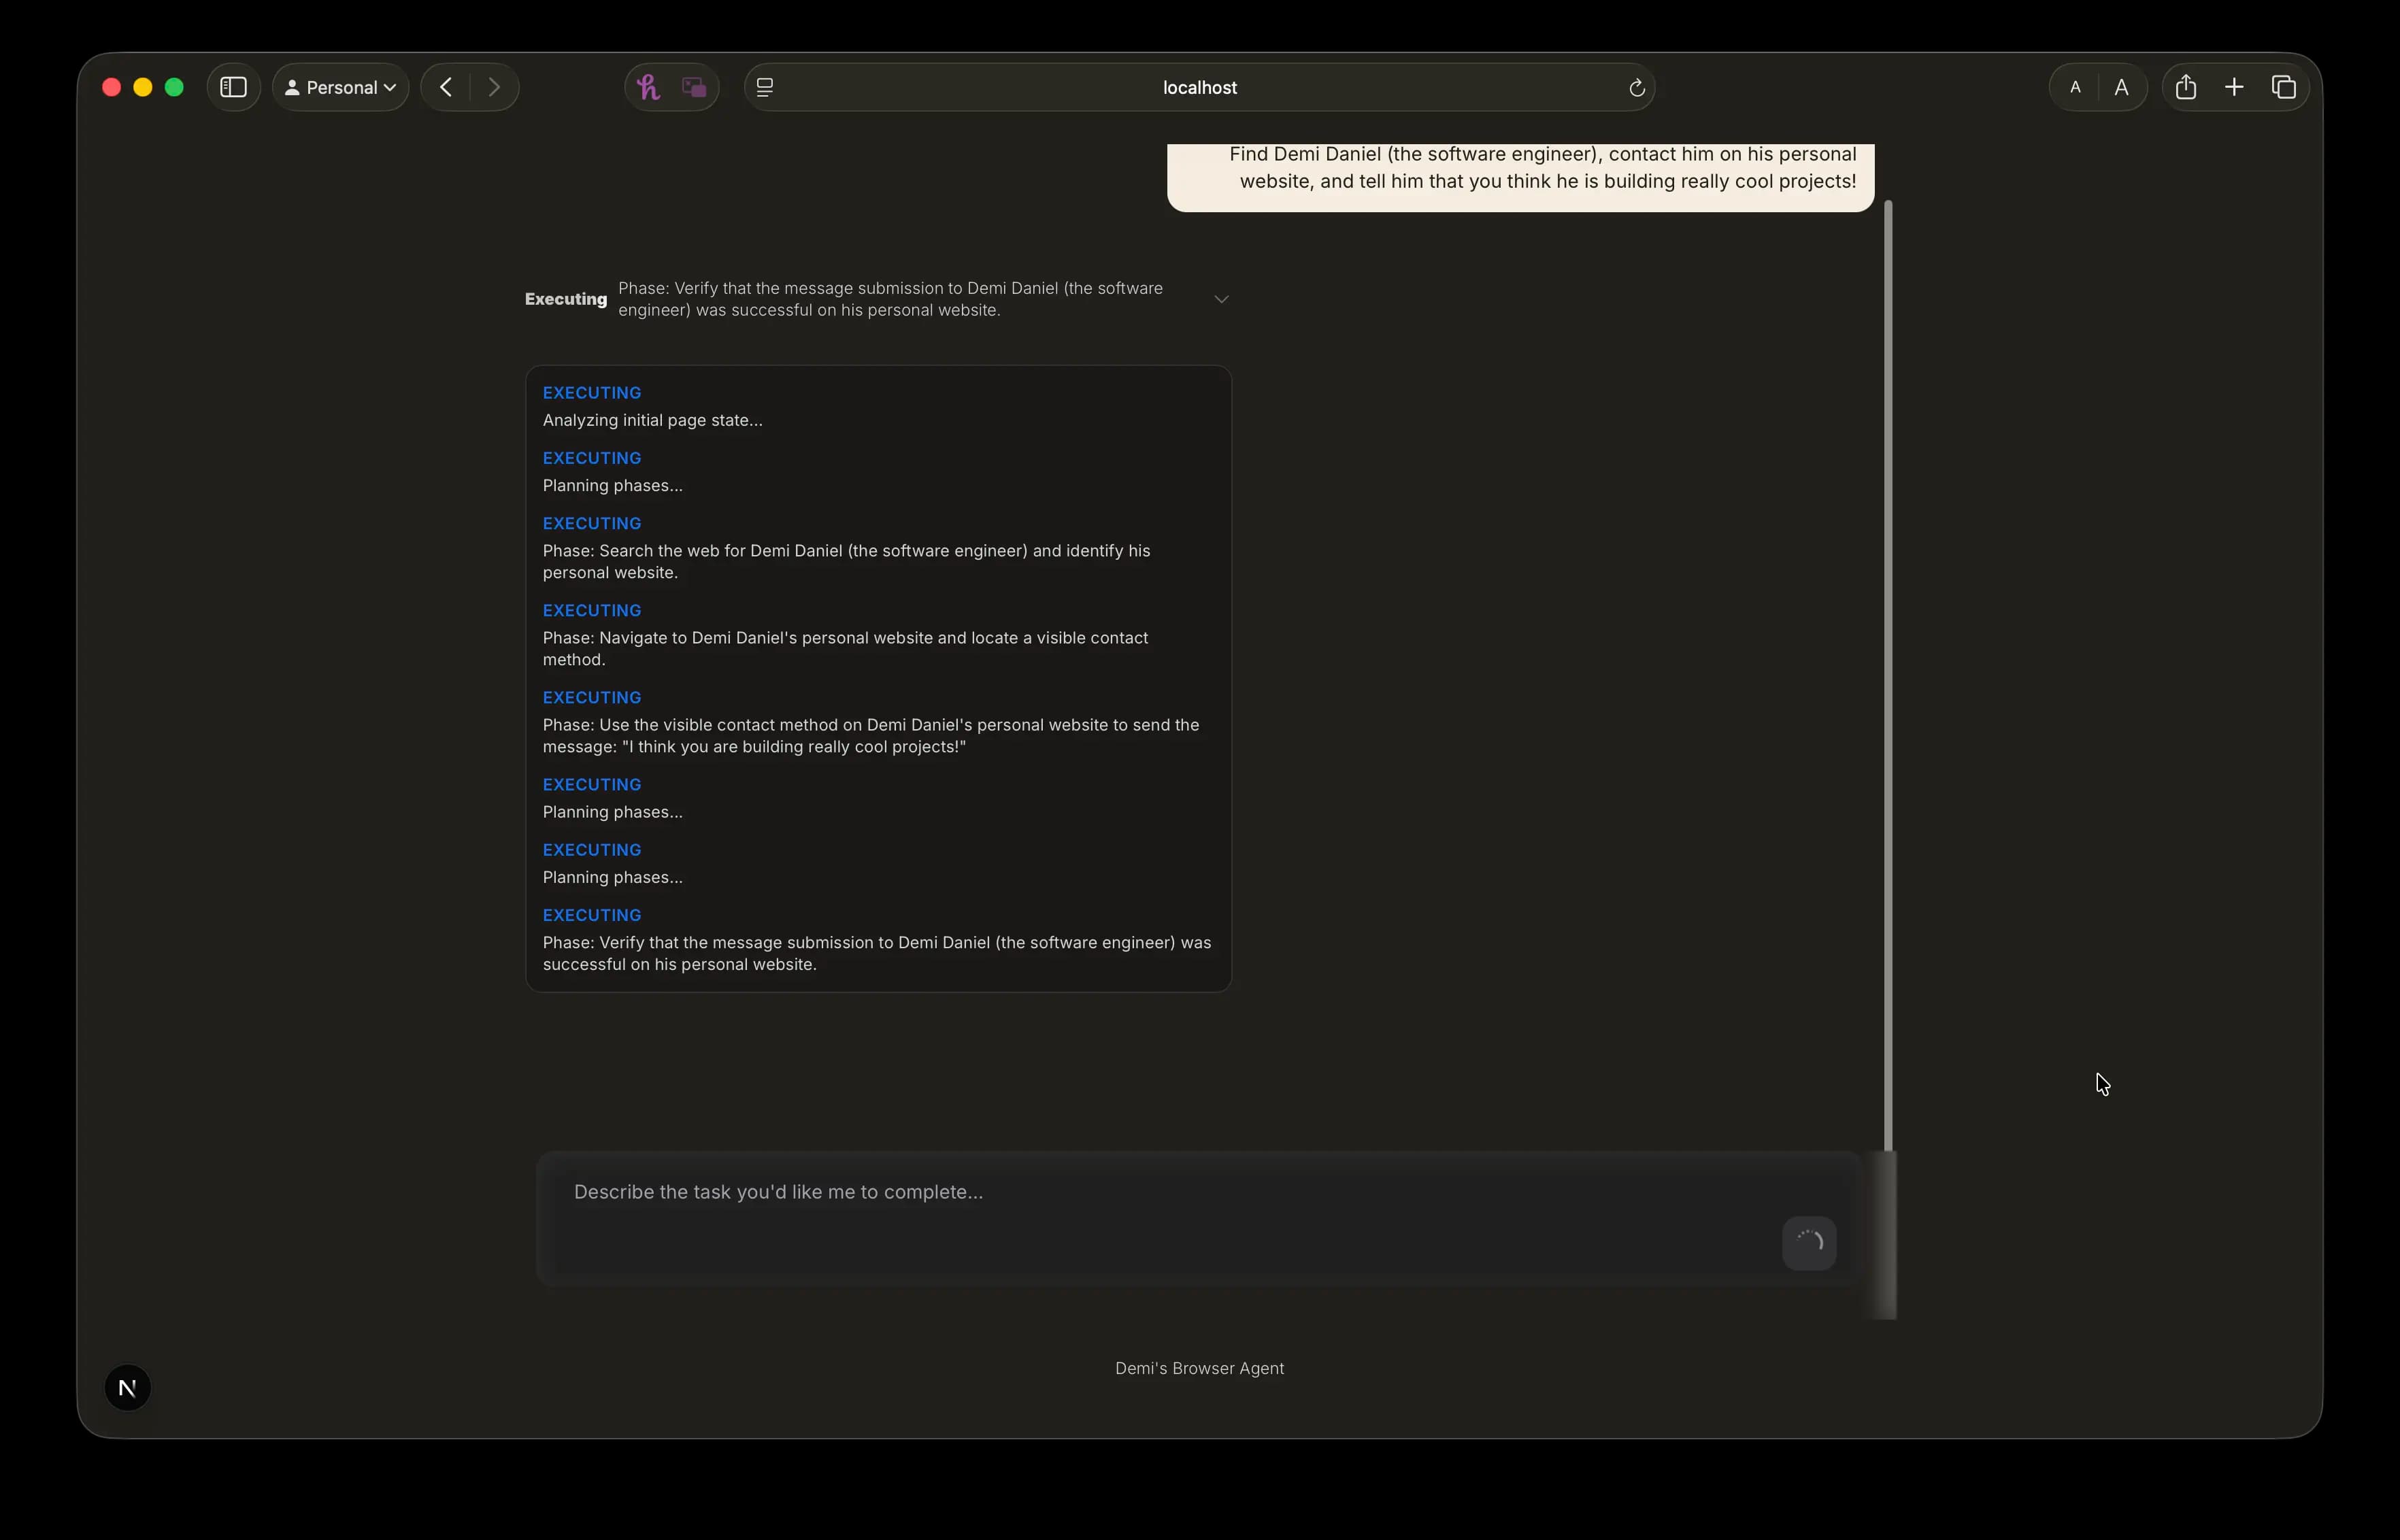Viewport: 2400px width, 1540px height.
Task: Open the purple Honey extension icon
Action: coord(648,87)
